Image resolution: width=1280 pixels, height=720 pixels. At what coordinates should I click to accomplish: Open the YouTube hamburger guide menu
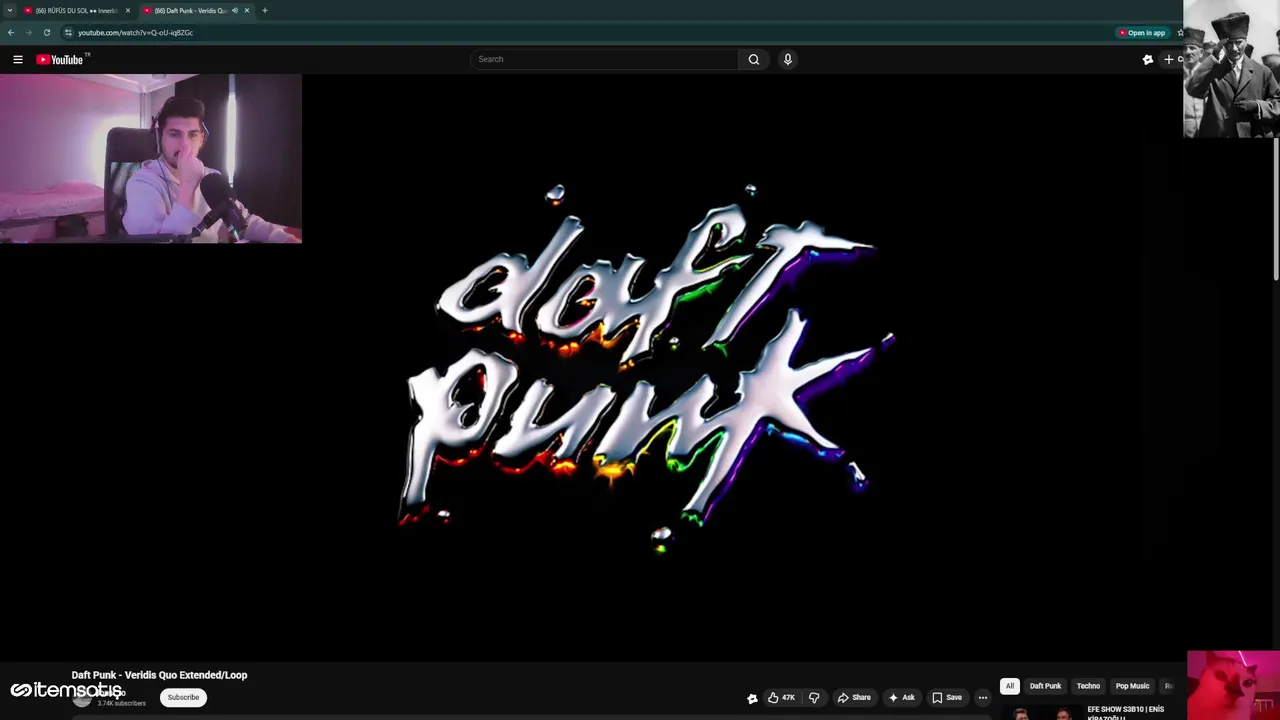coord(18,60)
